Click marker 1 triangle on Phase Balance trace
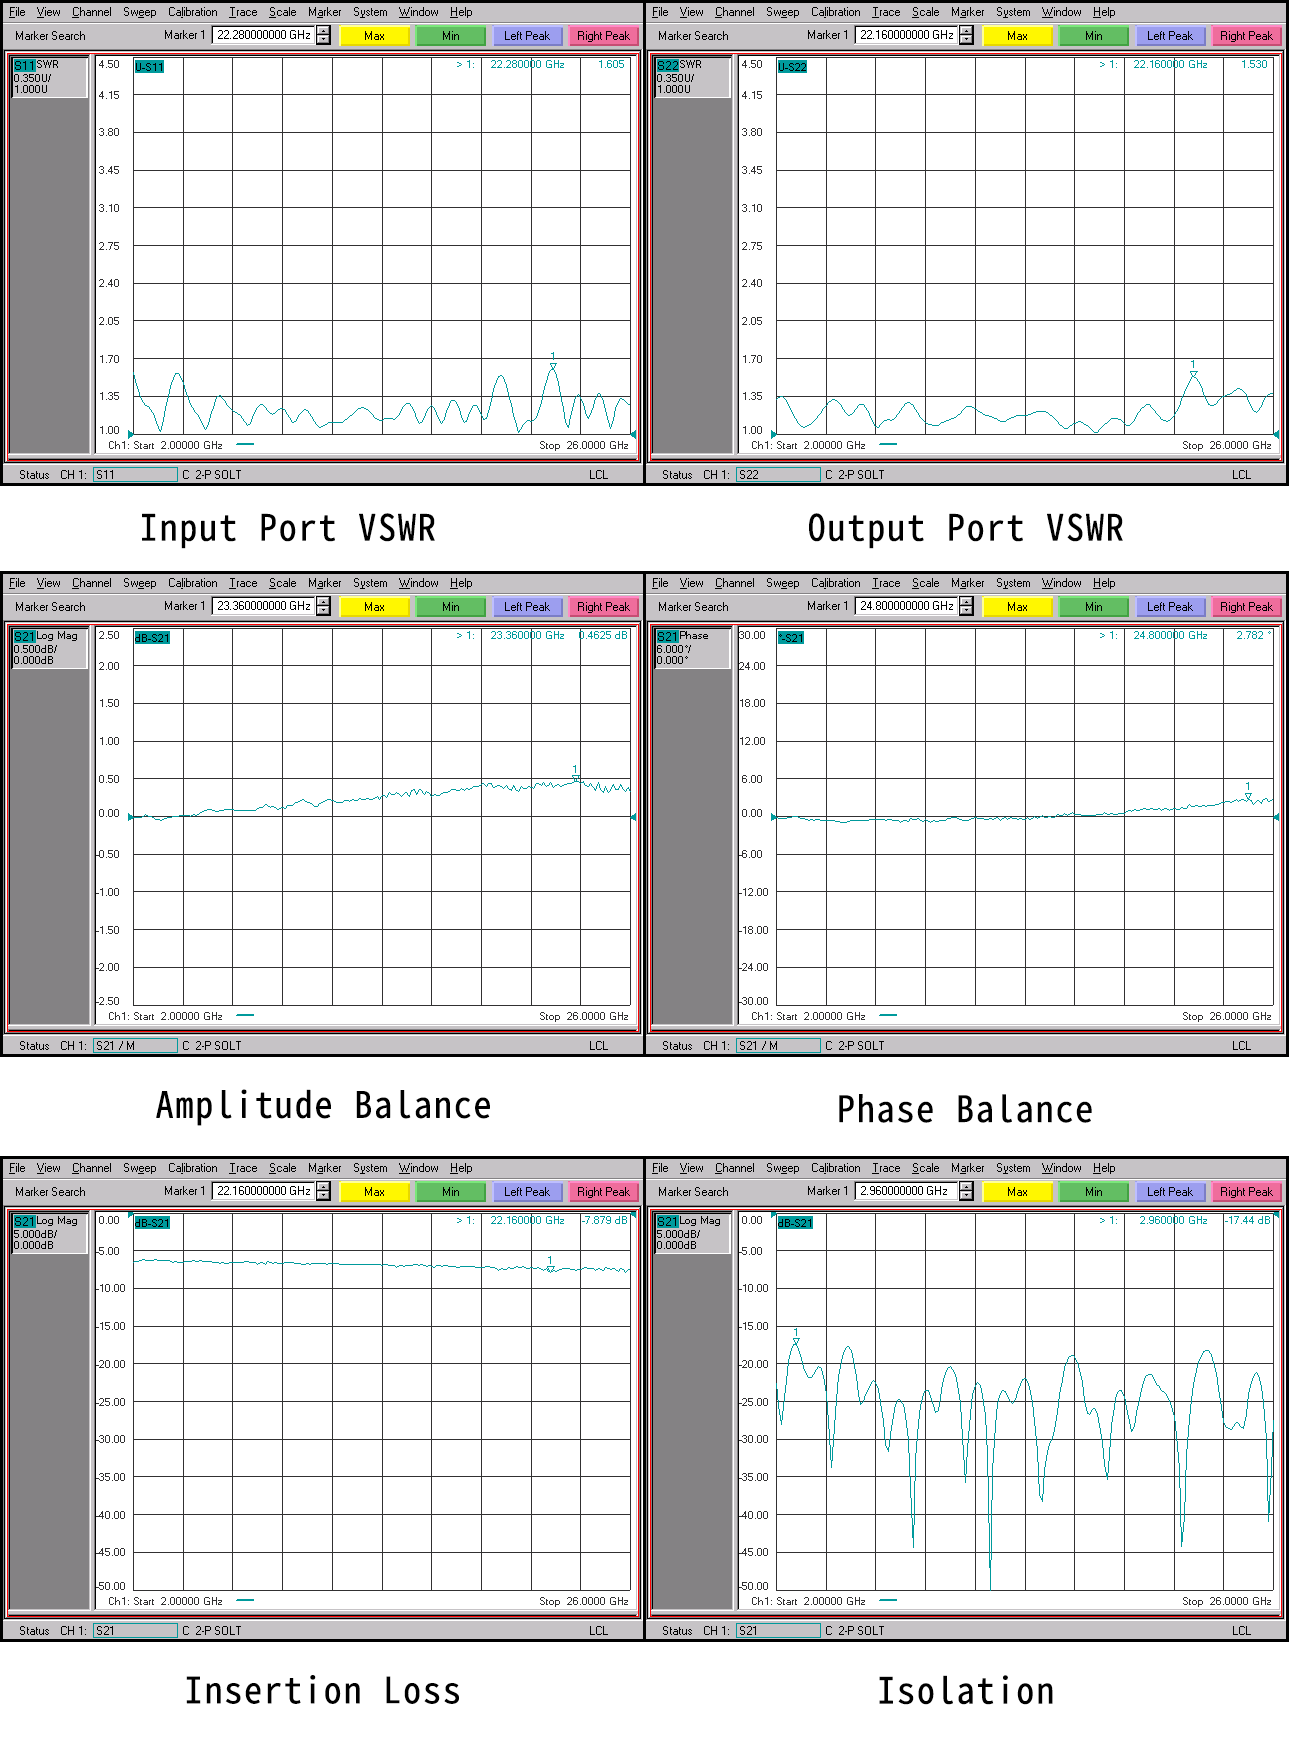The image size is (1289, 1744). [1248, 796]
